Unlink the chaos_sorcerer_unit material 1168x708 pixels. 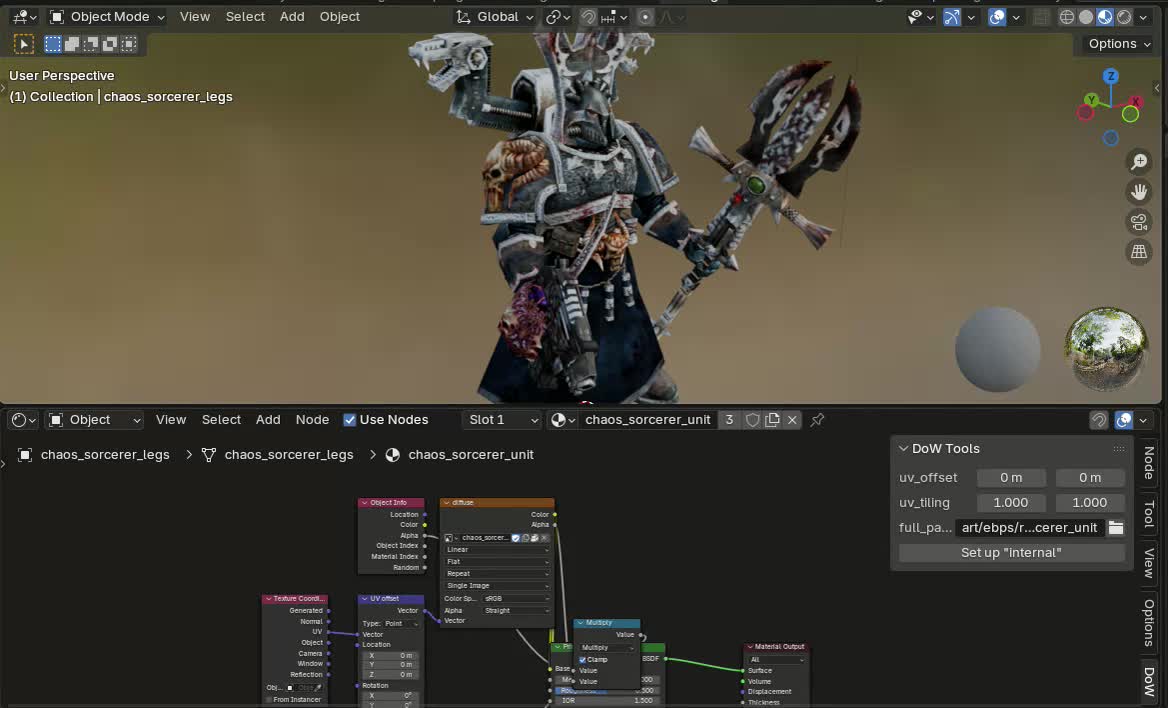(x=793, y=420)
